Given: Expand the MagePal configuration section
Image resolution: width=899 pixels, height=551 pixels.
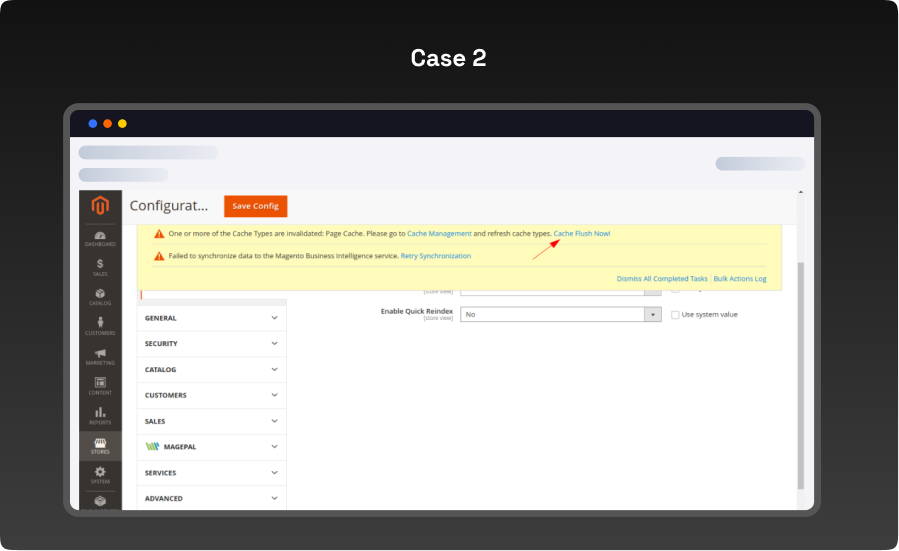Looking at the screenshot, I should click(x=211, y=447).
